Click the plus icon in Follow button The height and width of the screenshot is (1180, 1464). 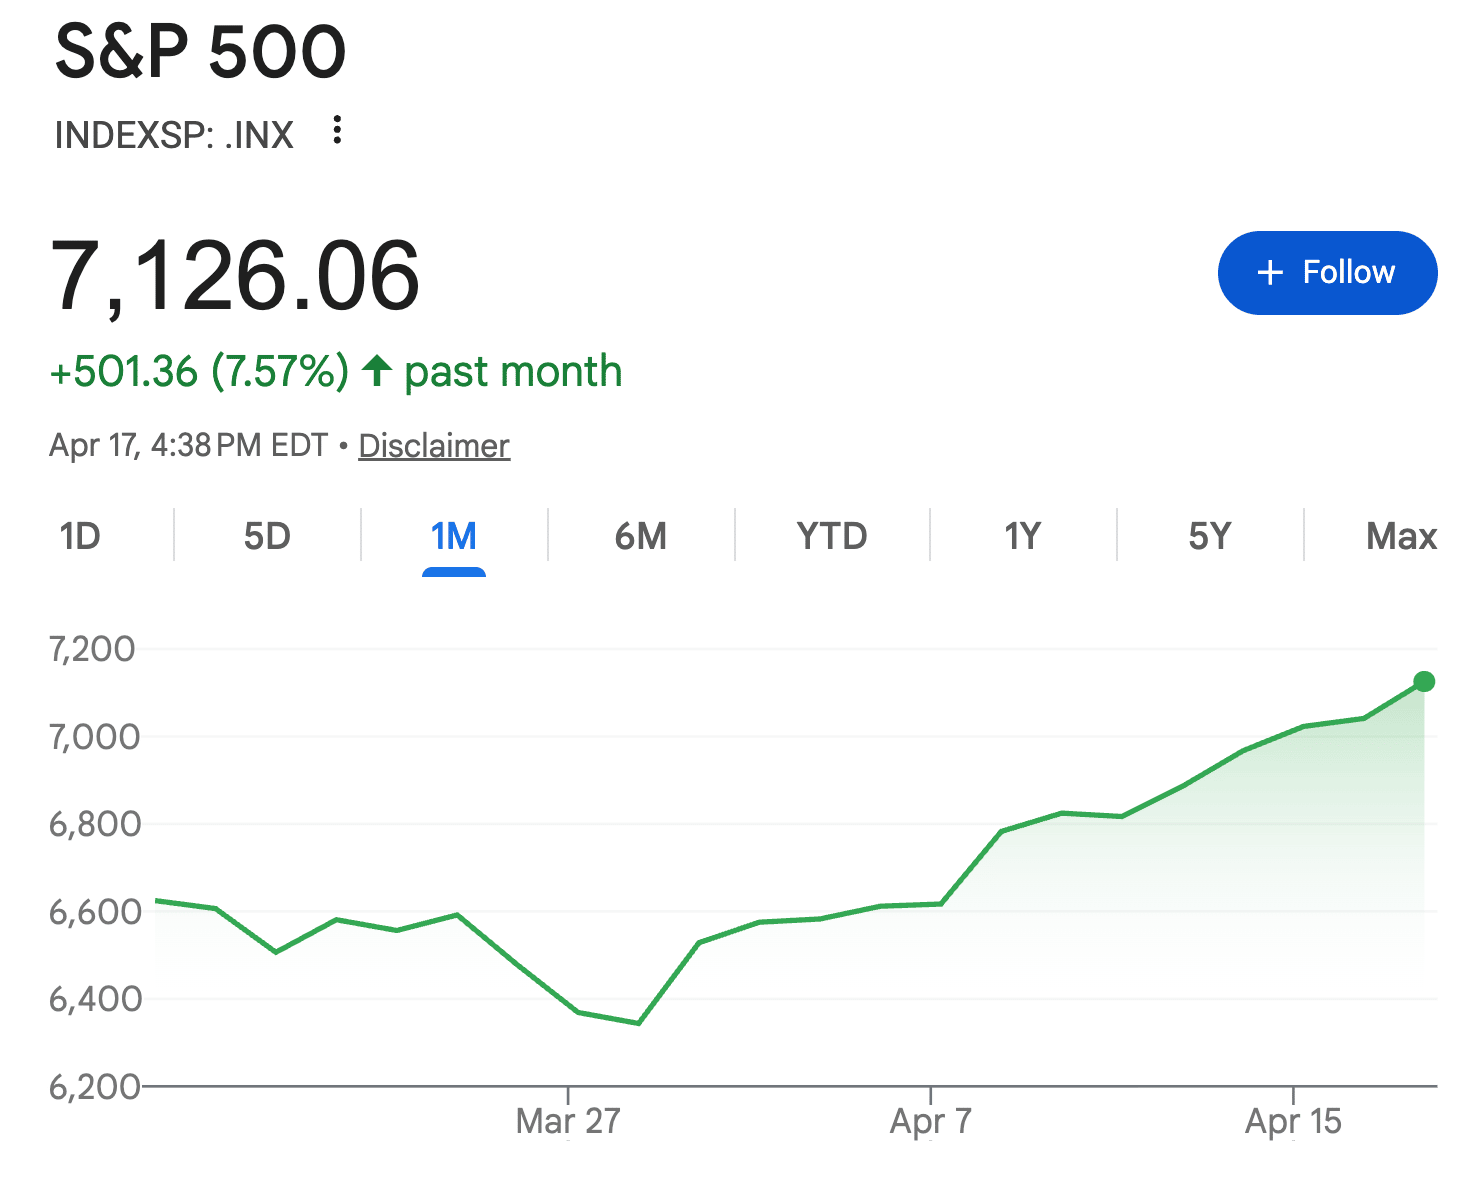(1270, 273)
